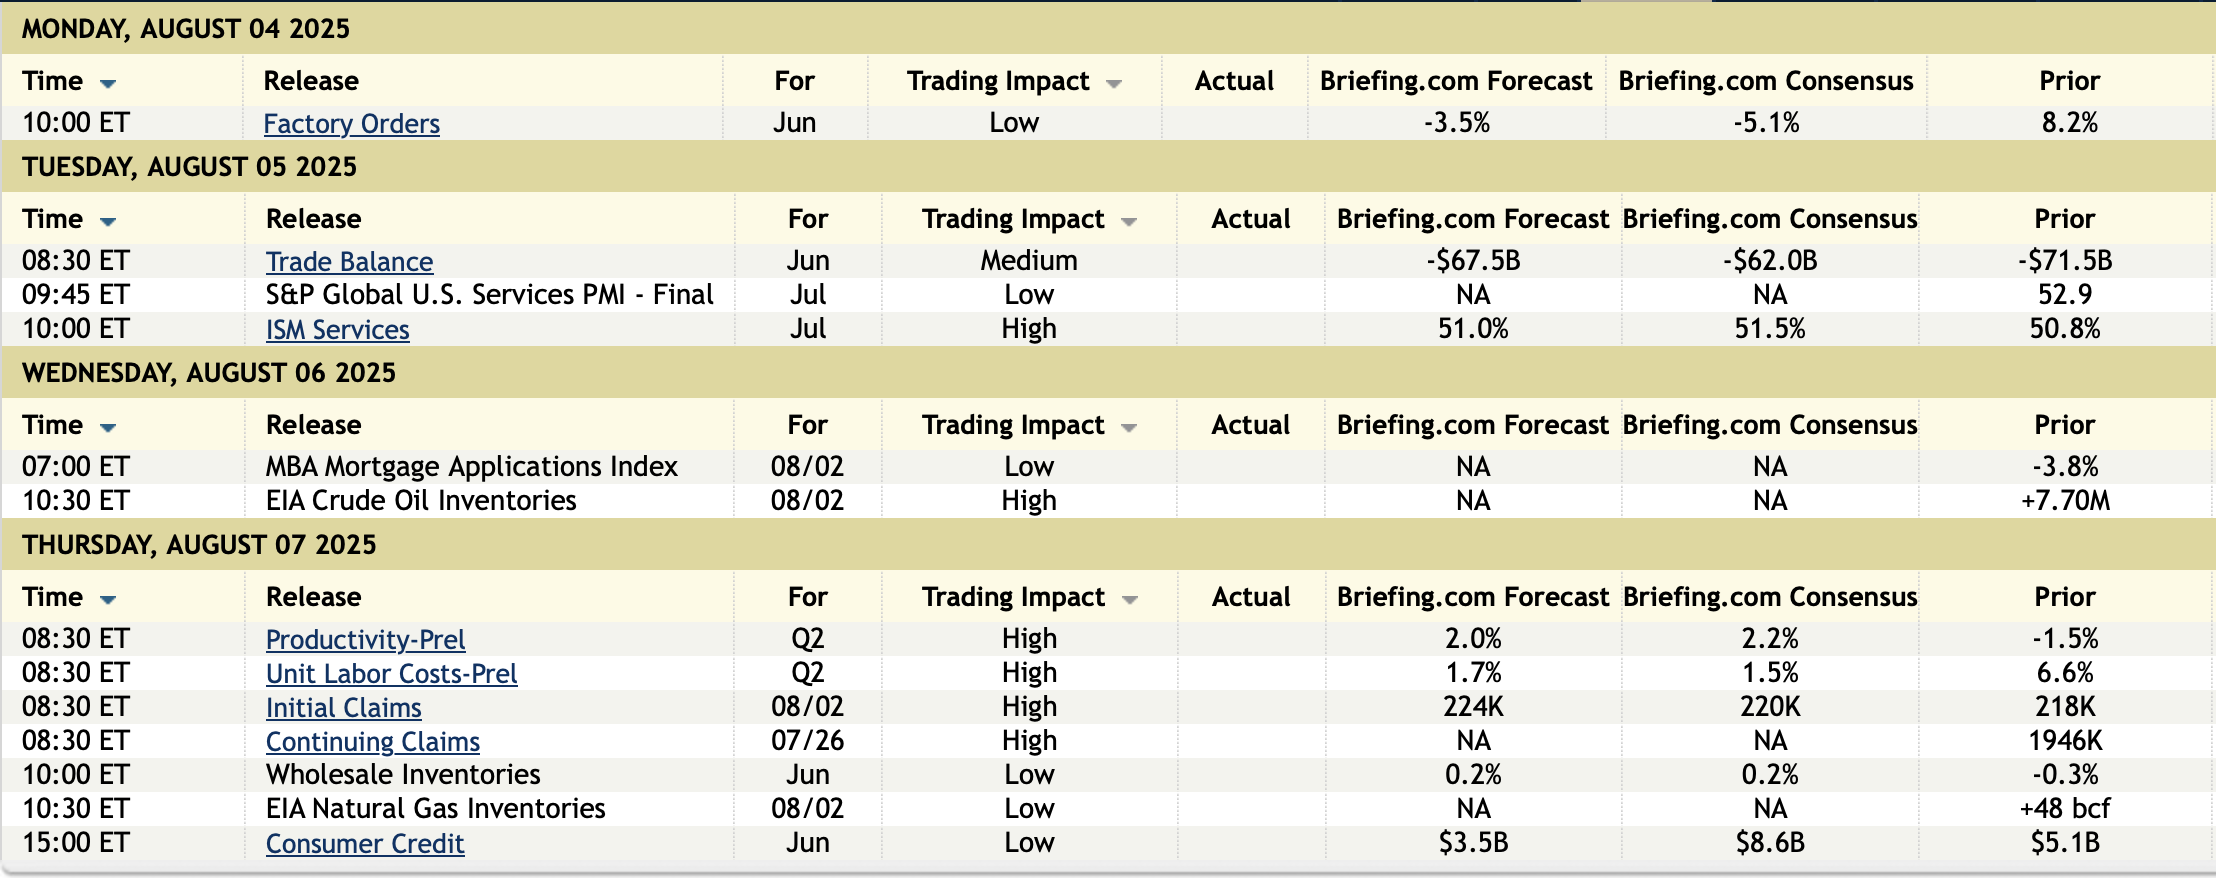
Task: Click the EIA Crude Oil Inventories row name
Action: click(x=421, y=500)
